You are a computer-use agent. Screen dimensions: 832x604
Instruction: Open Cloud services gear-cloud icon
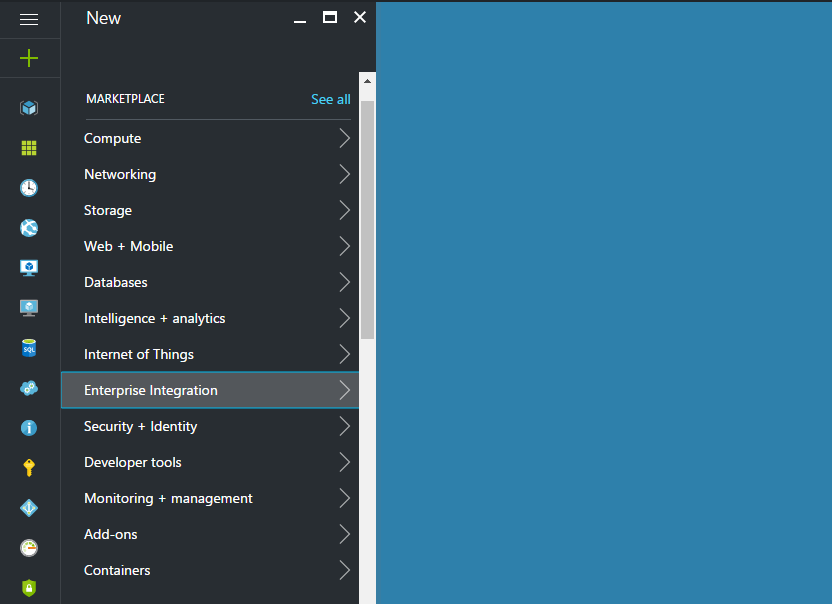[x=29, y=388]
